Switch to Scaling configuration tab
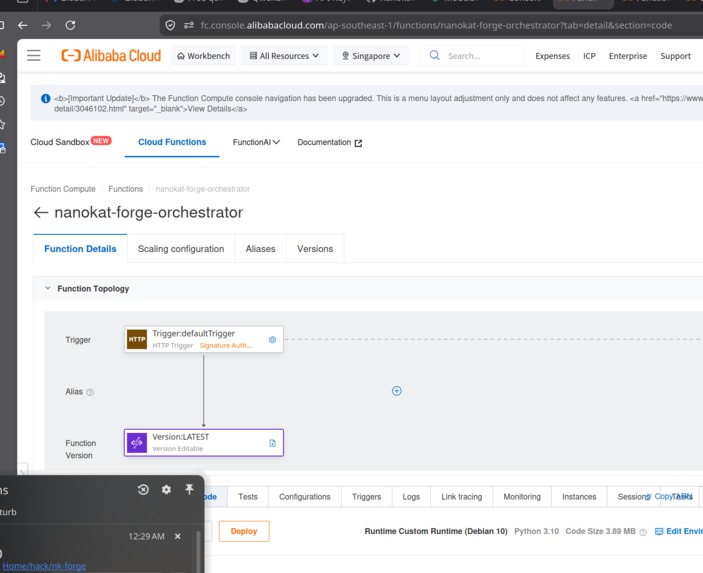 181,249
